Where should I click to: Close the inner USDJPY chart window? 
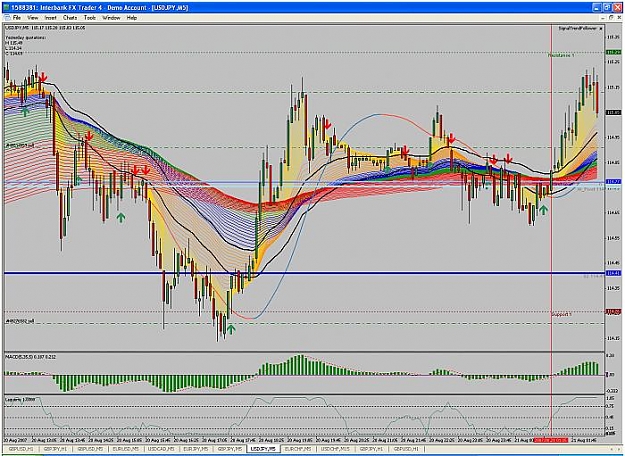618,18
